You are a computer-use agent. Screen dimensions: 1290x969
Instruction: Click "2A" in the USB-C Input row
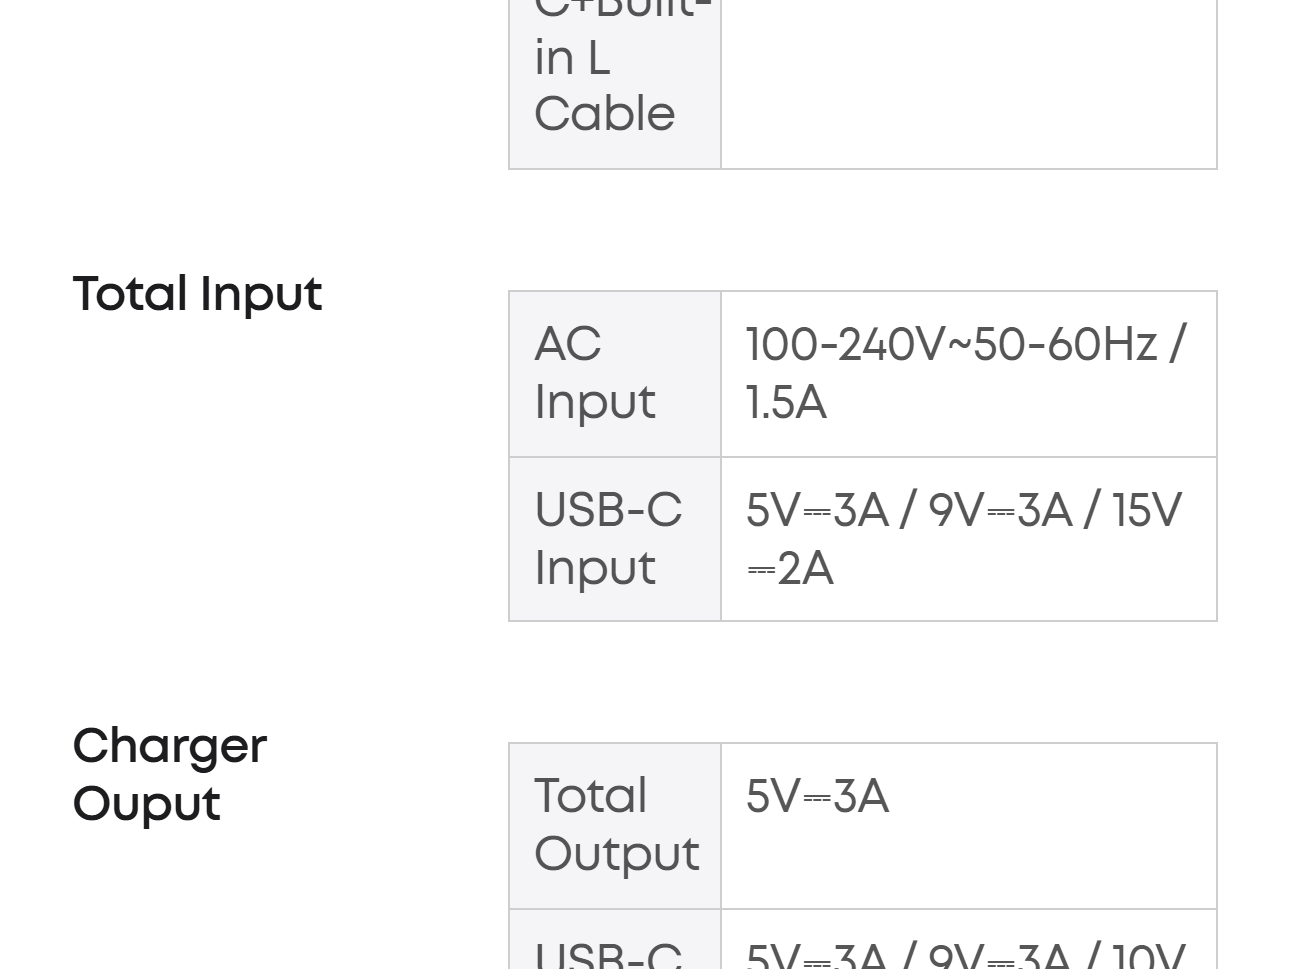coord(805,569)
